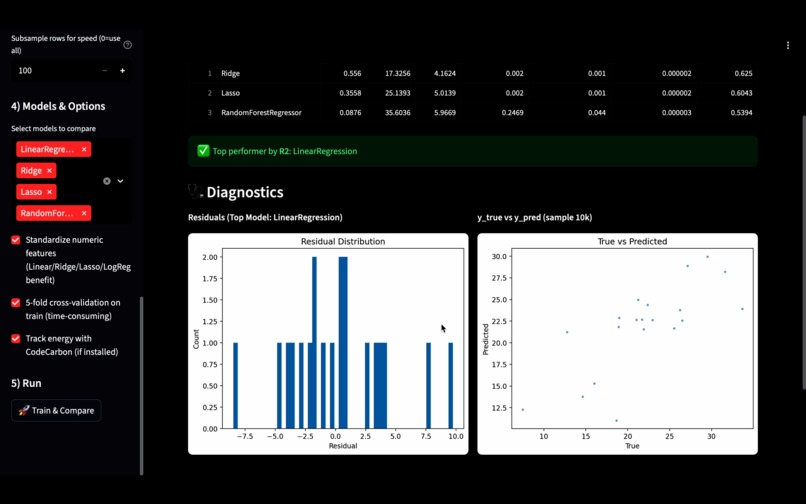Select the 0.5394 value in RandomForest row
806x504 pixels.
[x=741, y=113]
